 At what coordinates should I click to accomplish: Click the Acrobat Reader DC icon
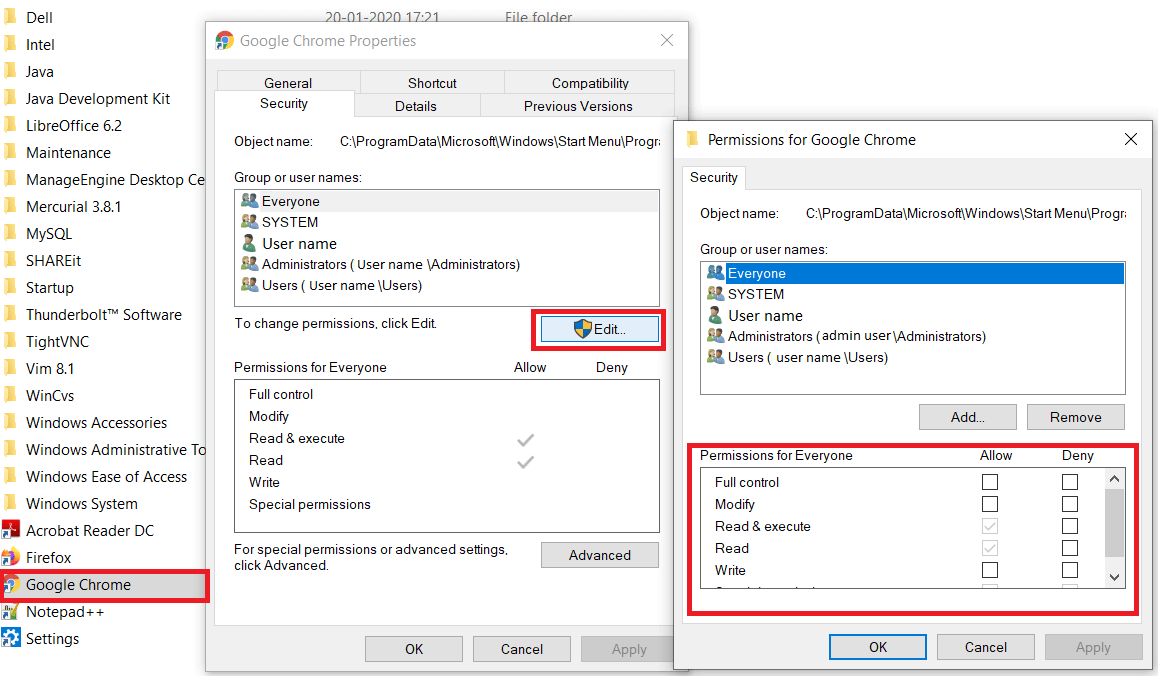10,530
